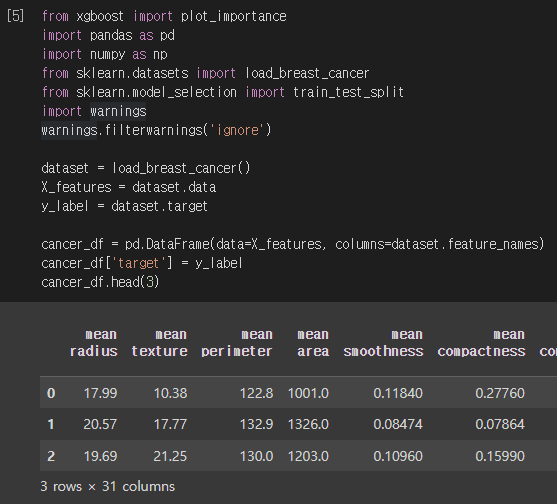Click the 'mean area' column header
Image resolution: width=557 pixels, height=504 pixels.
313,343
